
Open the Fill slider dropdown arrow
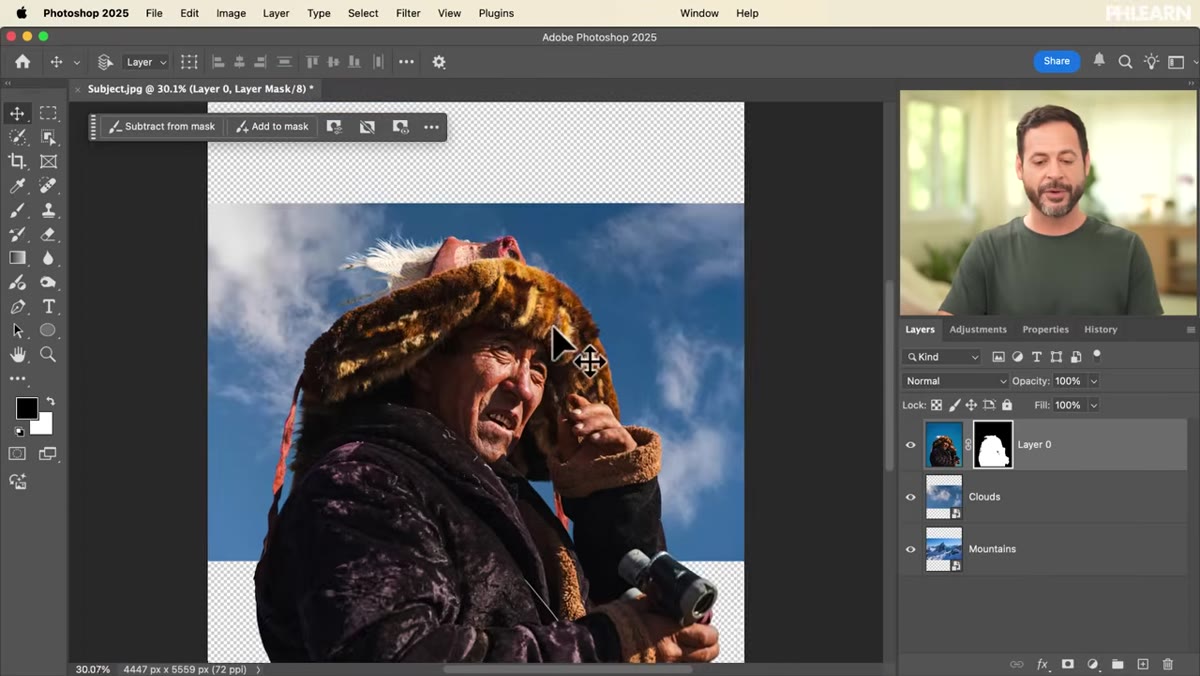click(x=1093, y=405)
